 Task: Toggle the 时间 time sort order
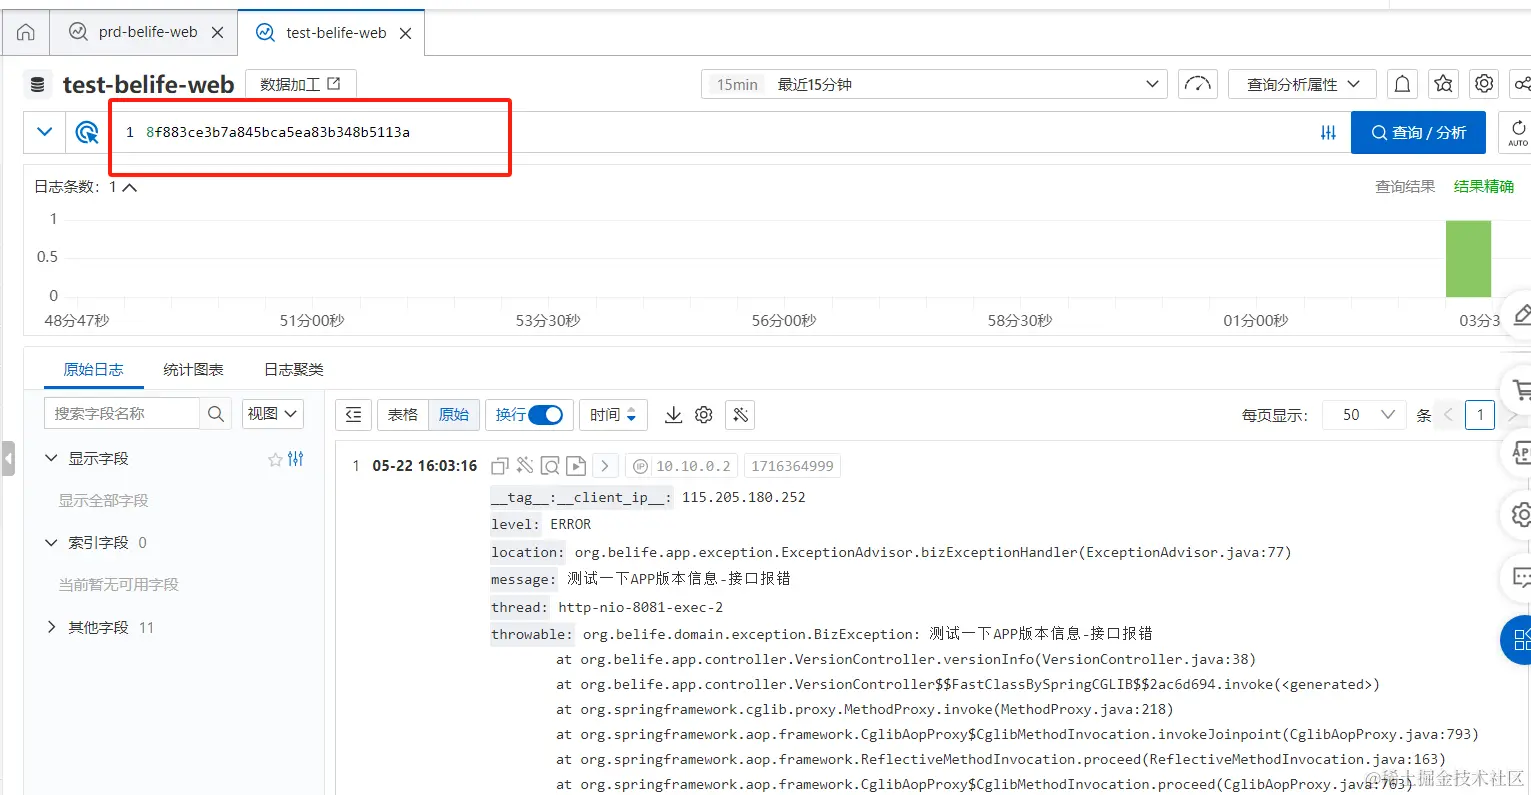pos(612,414)
